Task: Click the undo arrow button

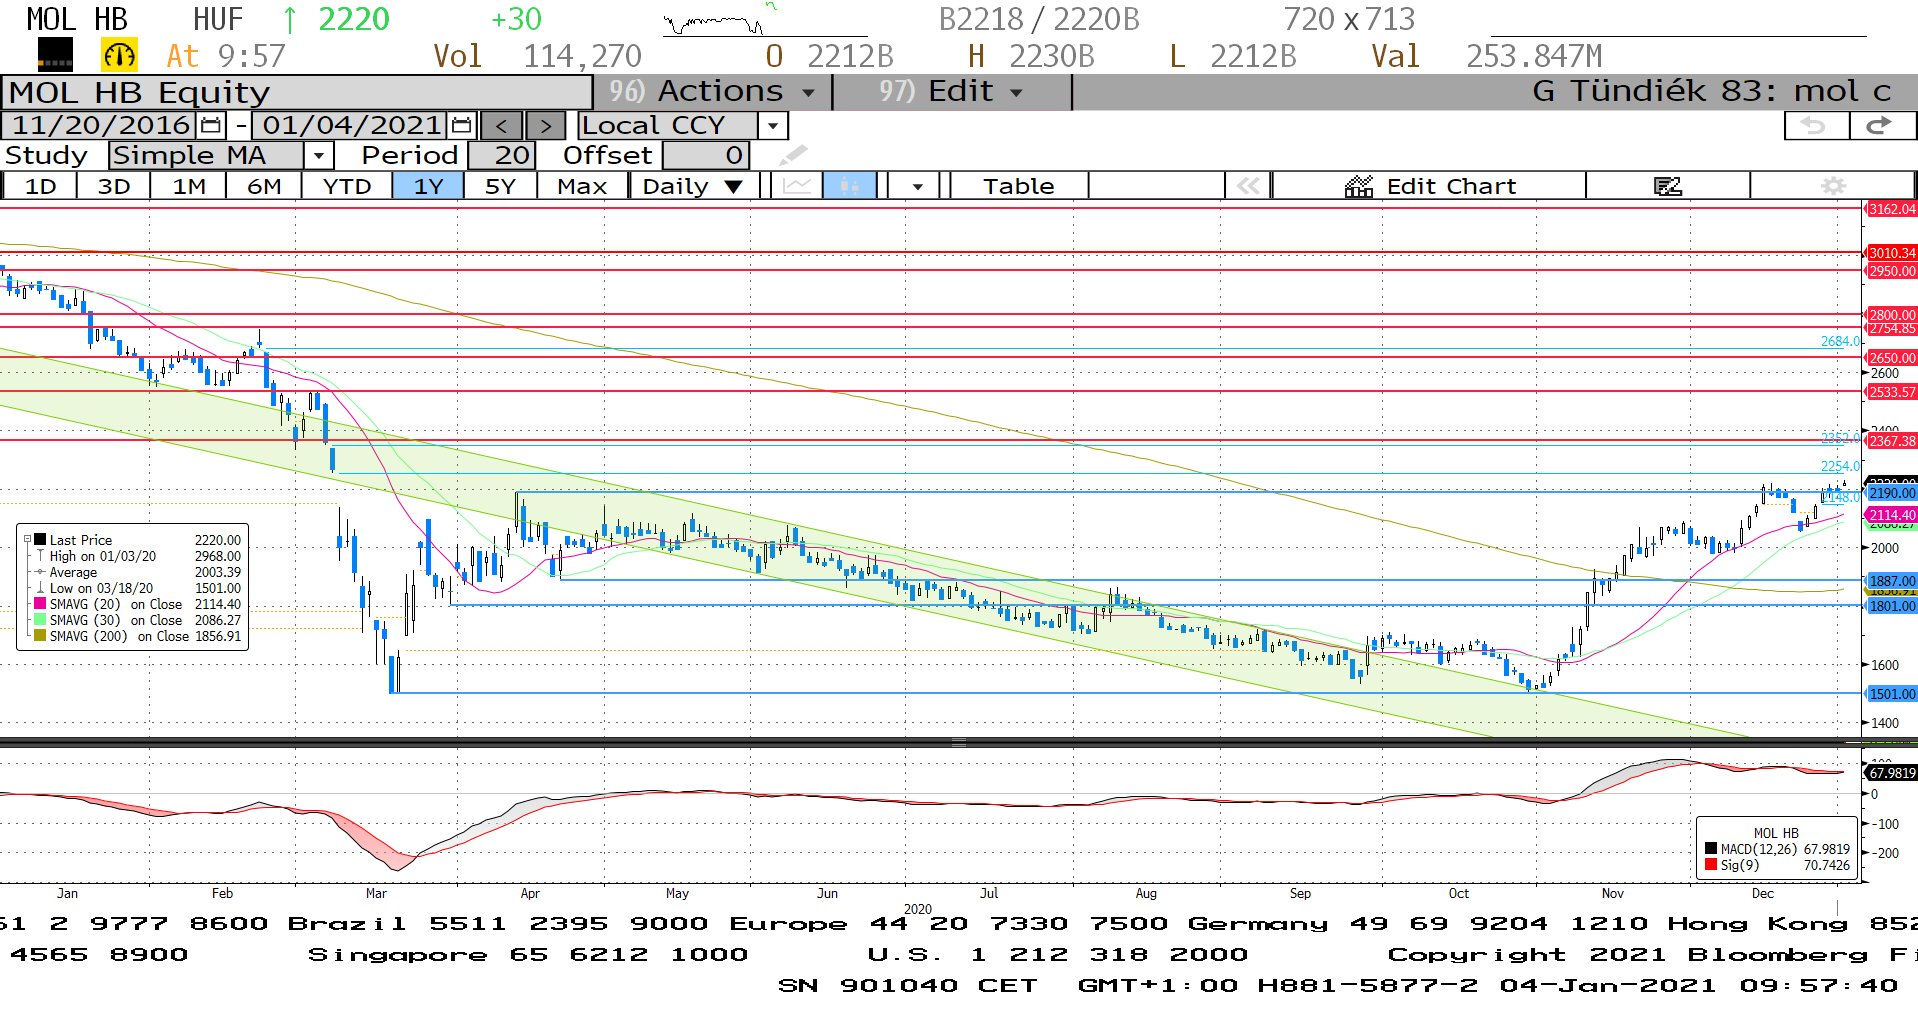Action: 1815,126
